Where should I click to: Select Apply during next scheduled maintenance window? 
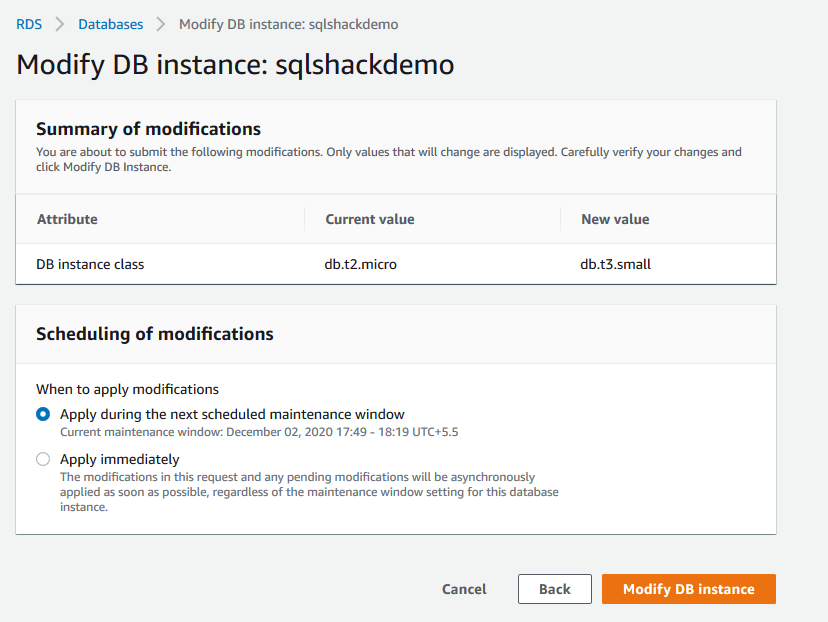(43, 414)
